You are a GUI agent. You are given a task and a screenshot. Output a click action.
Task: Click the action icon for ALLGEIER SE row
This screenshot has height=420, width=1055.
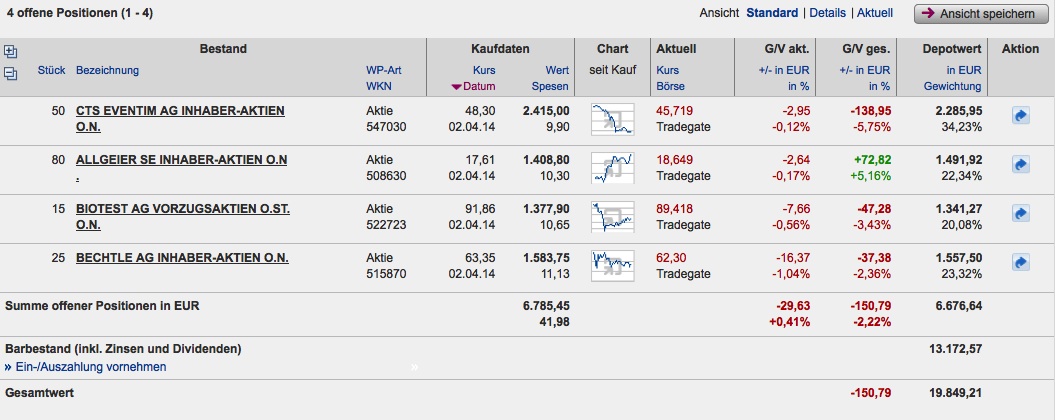[1021, 164]
